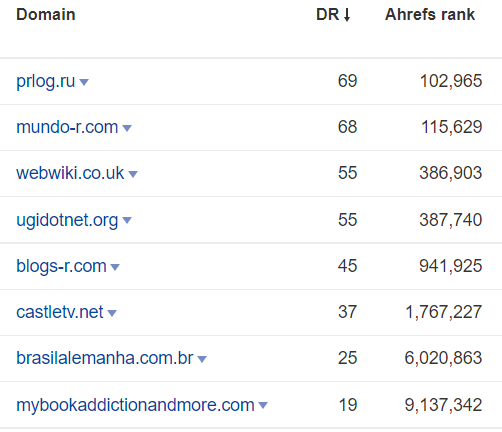The height and width of the screenshot is (432, 502).
Task: Sort table by DR column header
Action: (328, 15)
